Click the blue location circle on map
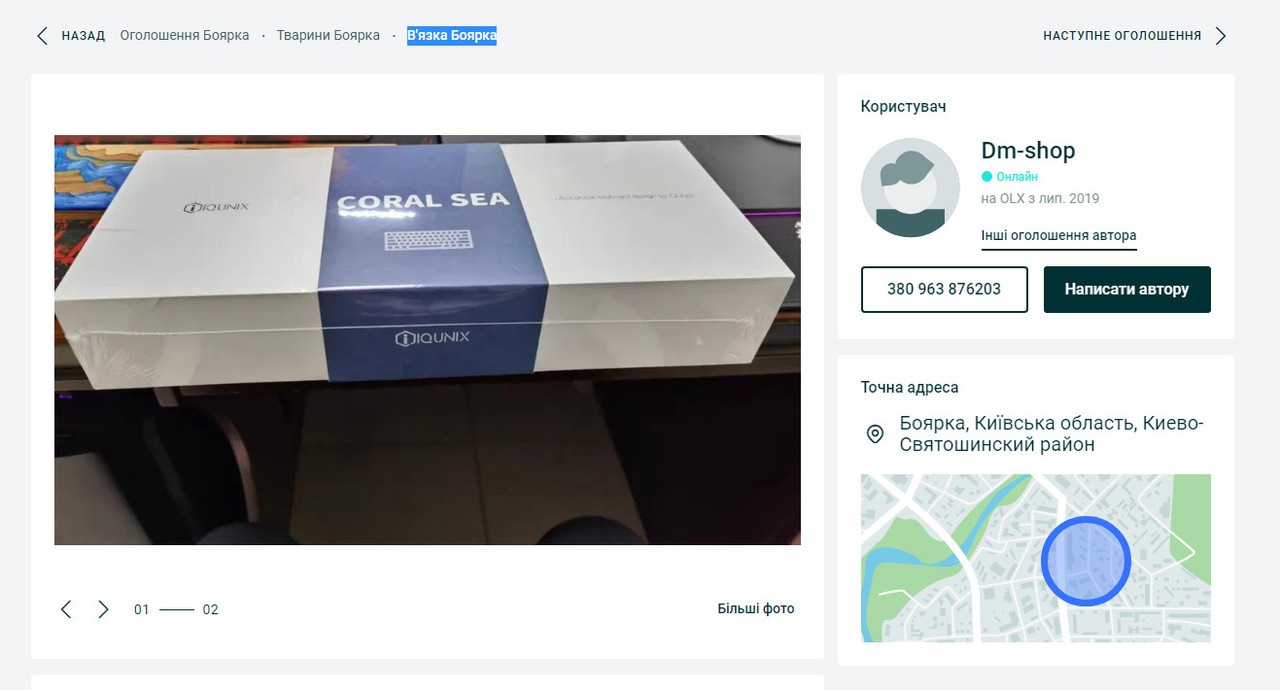The height and width of the screenshot is (690, 1280). pyautogui.click(x=1086, y=561)
